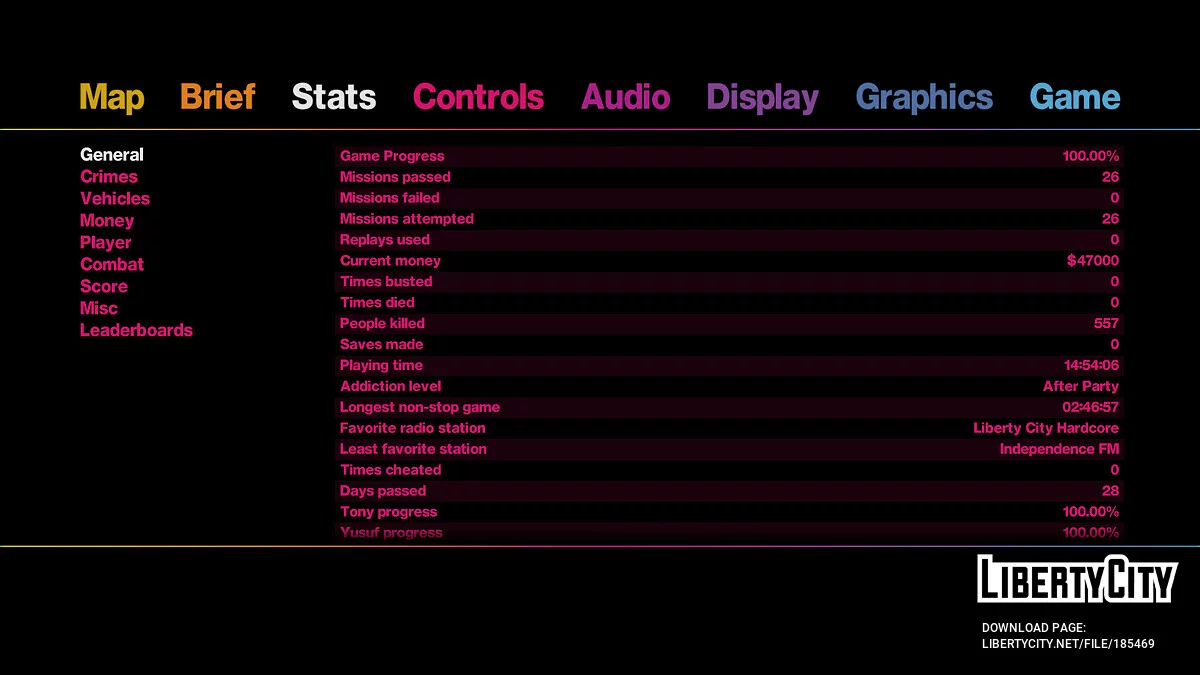Open the Controls tab

coord(478,97)
